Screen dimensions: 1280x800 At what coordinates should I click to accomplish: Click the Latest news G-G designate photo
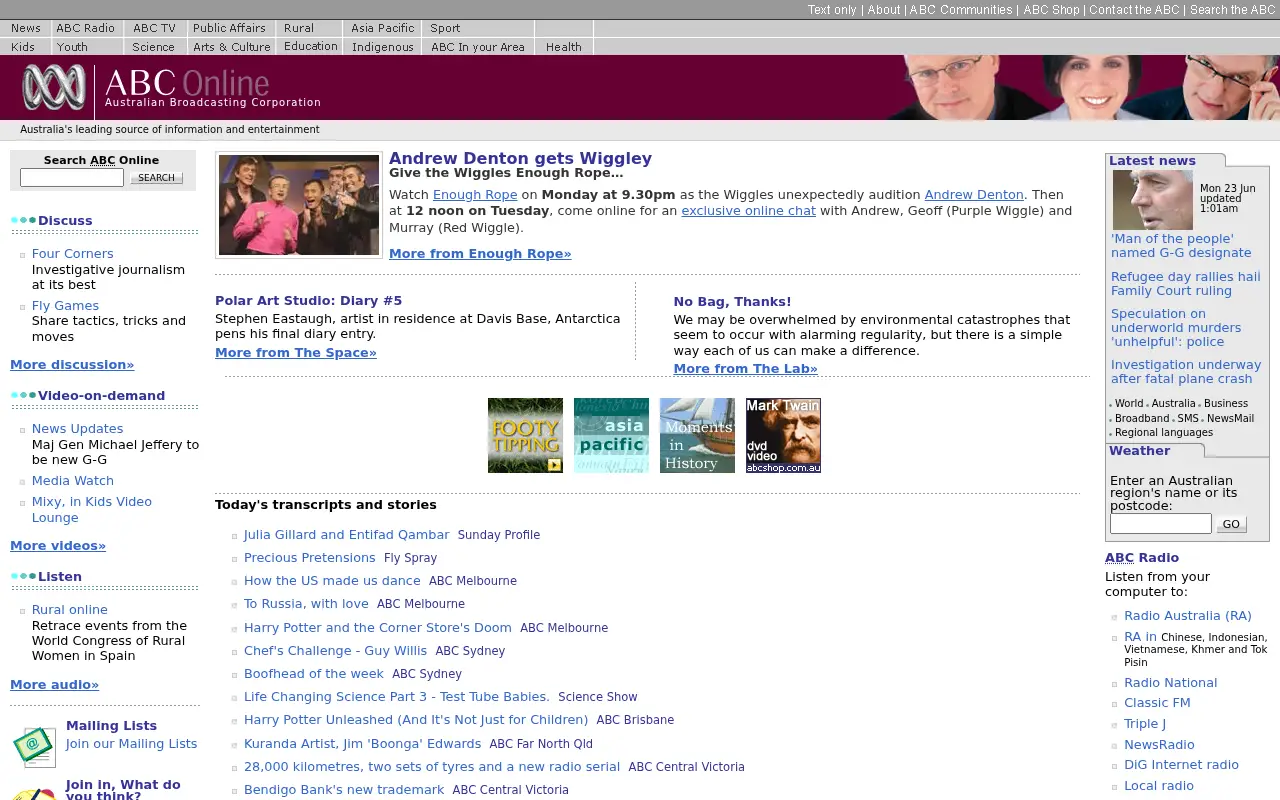coord(1153,200)
